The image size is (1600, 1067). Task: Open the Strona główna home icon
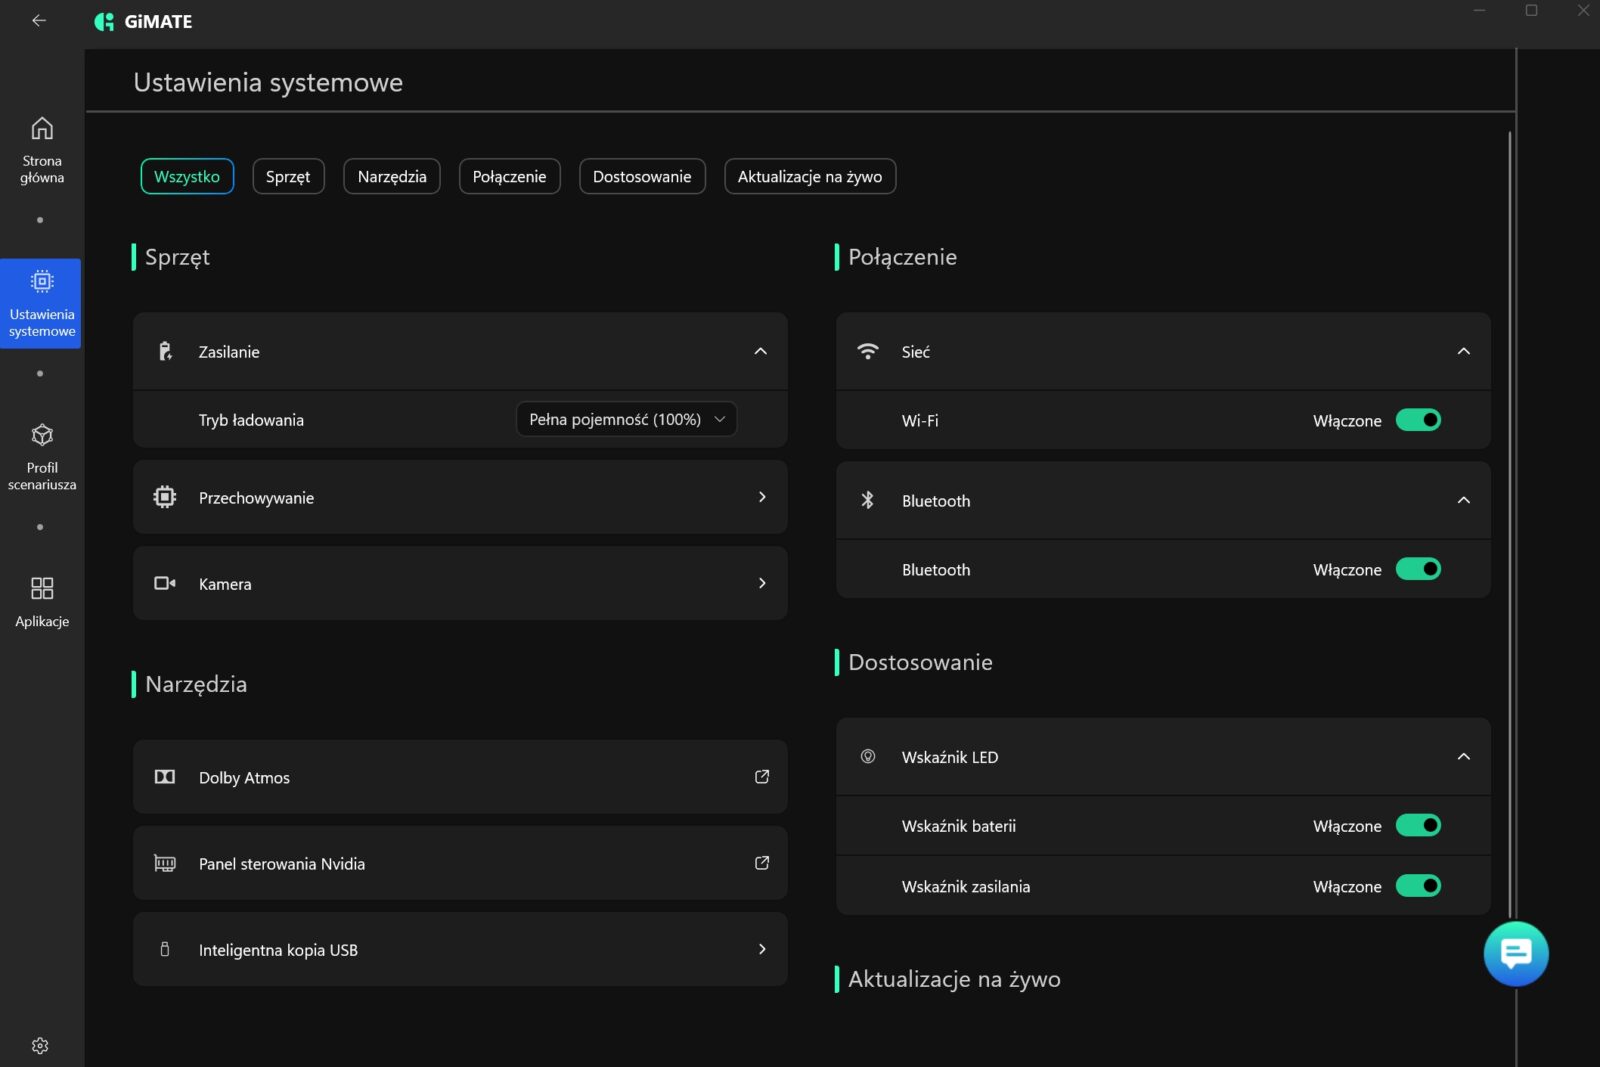(x=41, y=129)
